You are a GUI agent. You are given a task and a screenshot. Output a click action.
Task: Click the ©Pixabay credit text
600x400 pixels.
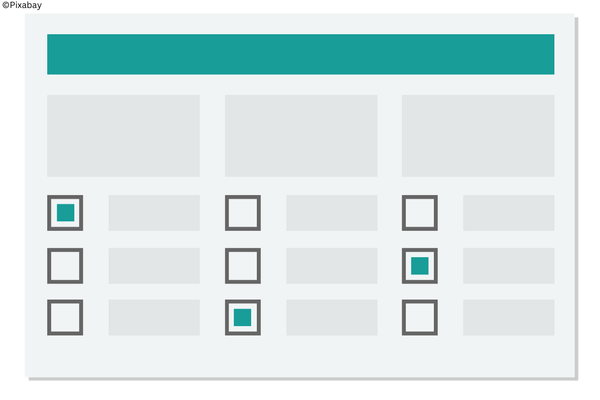tap(22, 6)
